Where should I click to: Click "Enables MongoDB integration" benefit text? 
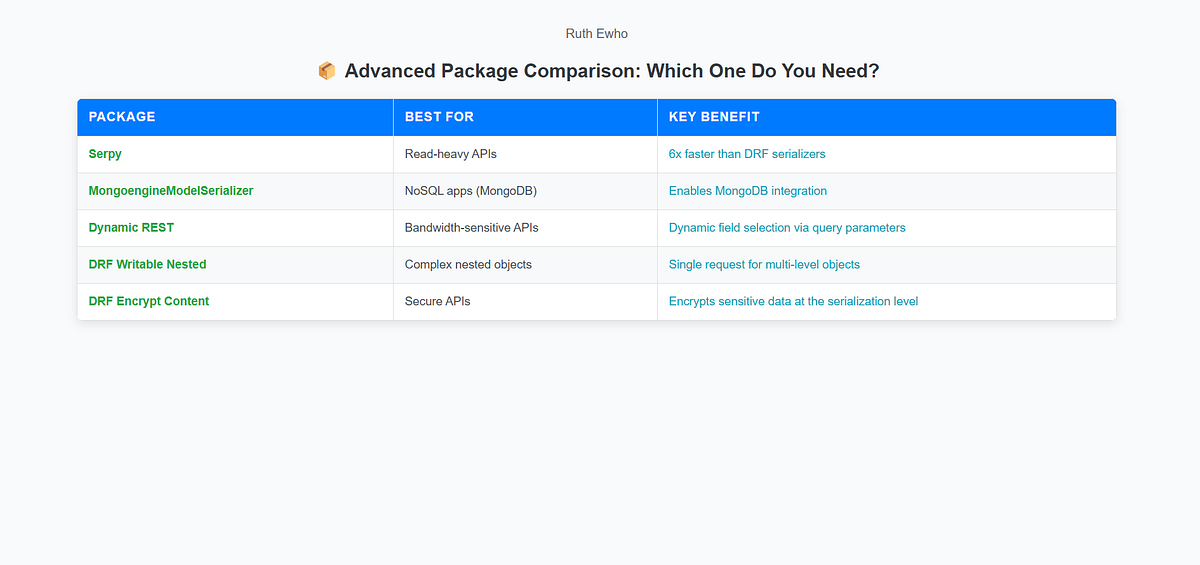(x=748, y=191)
